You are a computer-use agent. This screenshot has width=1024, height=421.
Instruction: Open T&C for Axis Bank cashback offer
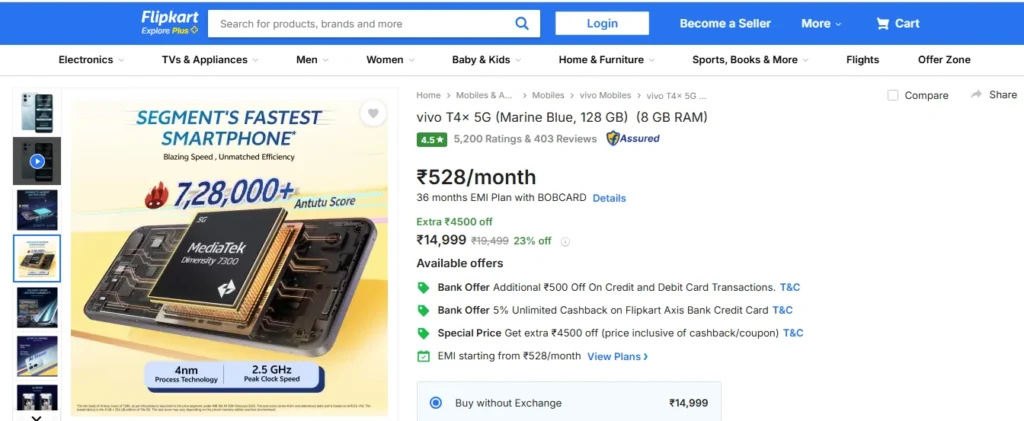point(782,310)
